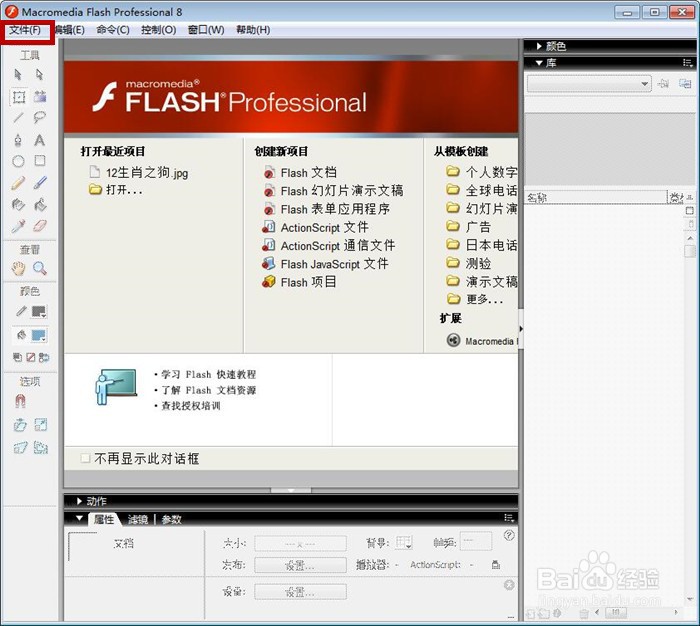Expand the 动作 panel
This screenshot has width=700, height=626.
coord(79,501)
